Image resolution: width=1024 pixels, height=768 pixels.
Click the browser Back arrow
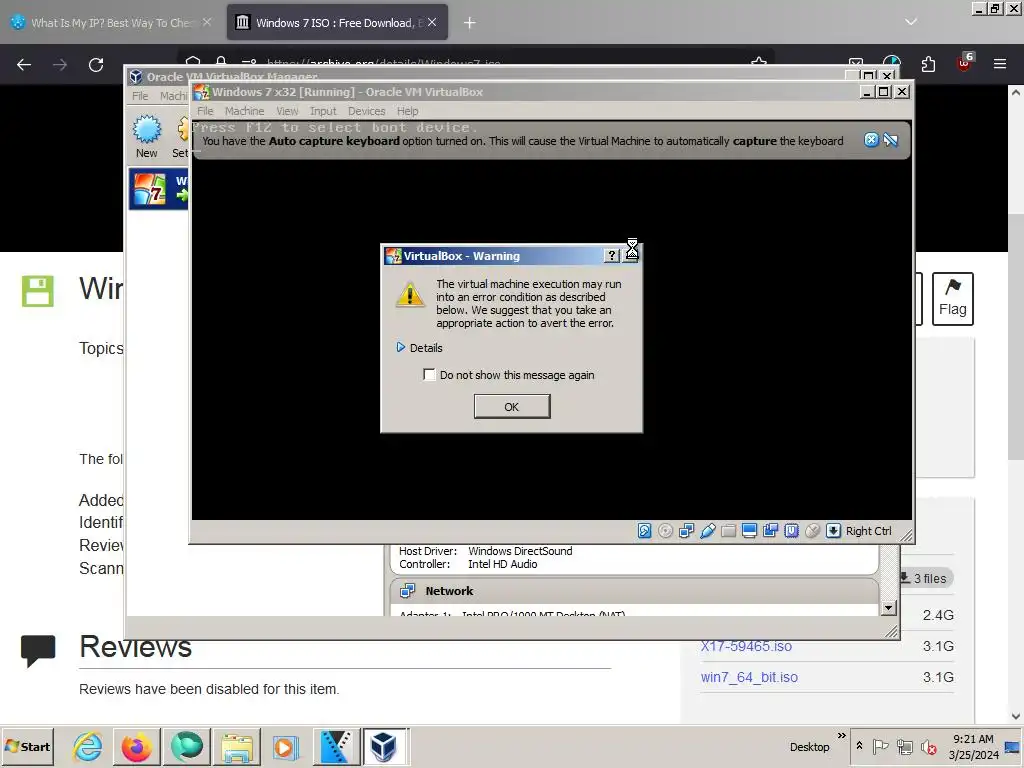click(x=24, y=65)
